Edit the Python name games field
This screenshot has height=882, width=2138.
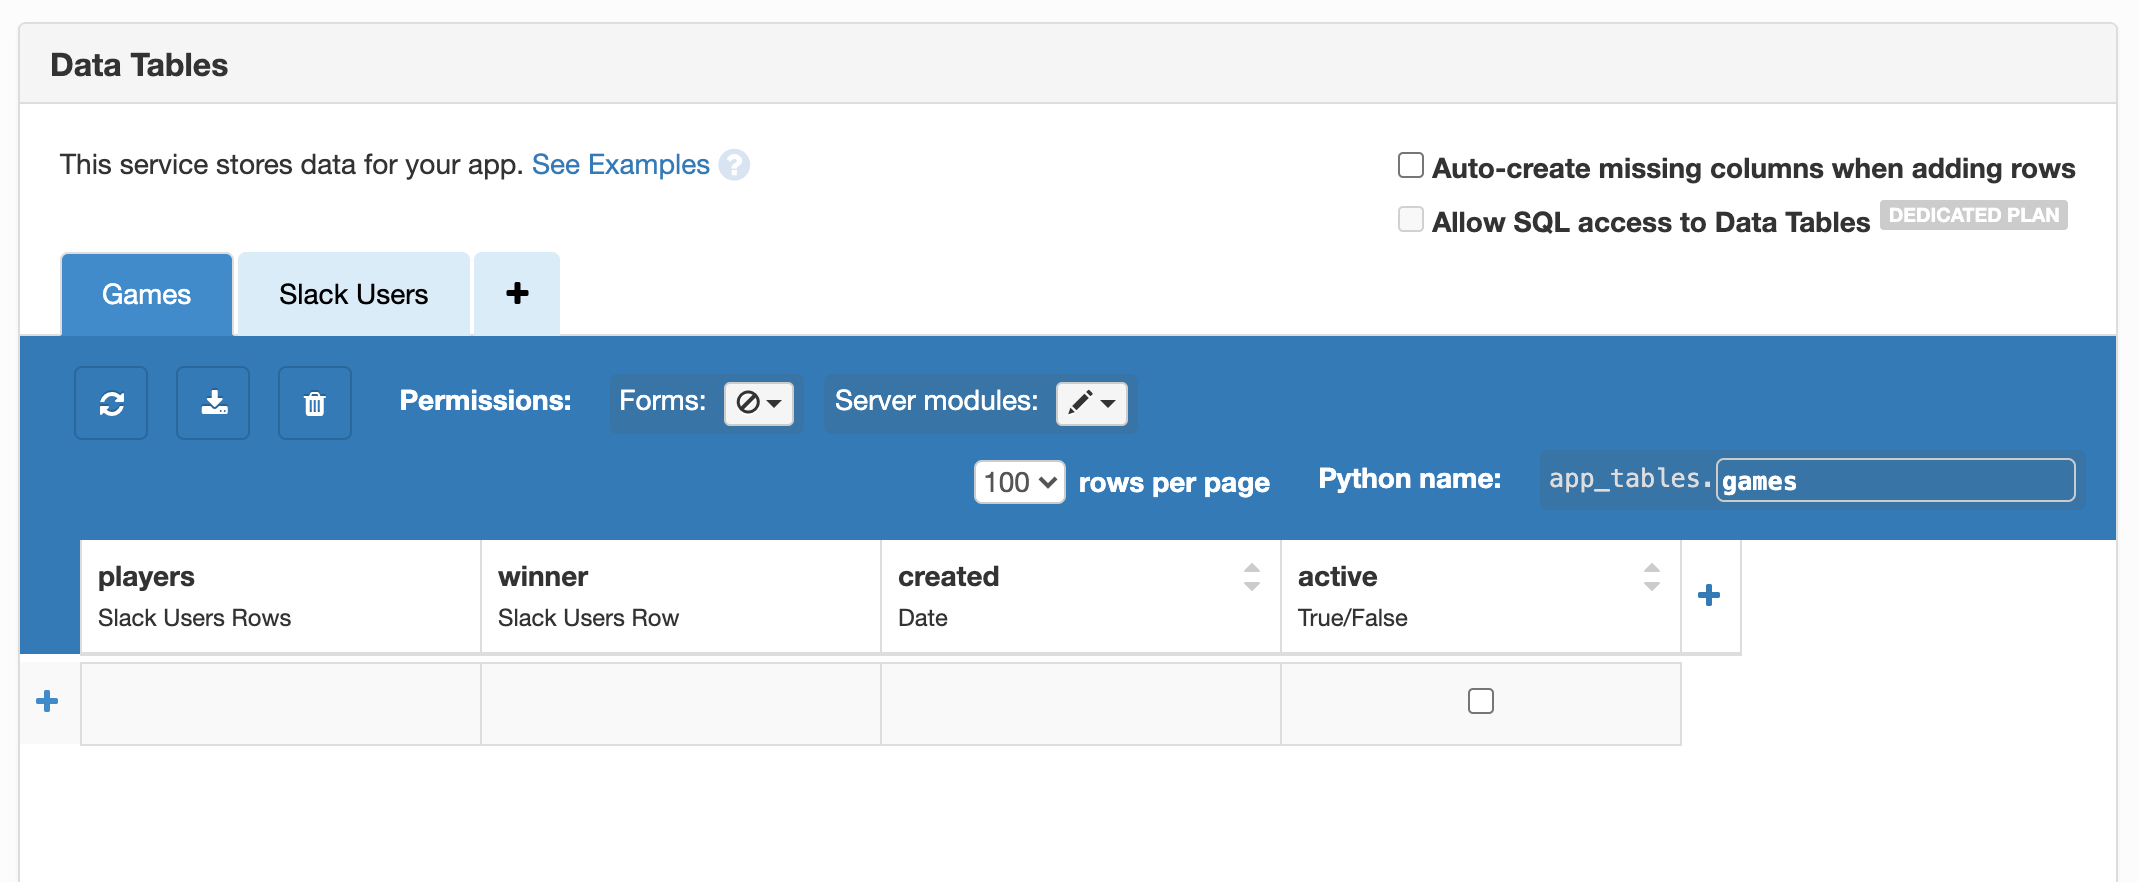pyautogui.click(x=1894, y=481)
